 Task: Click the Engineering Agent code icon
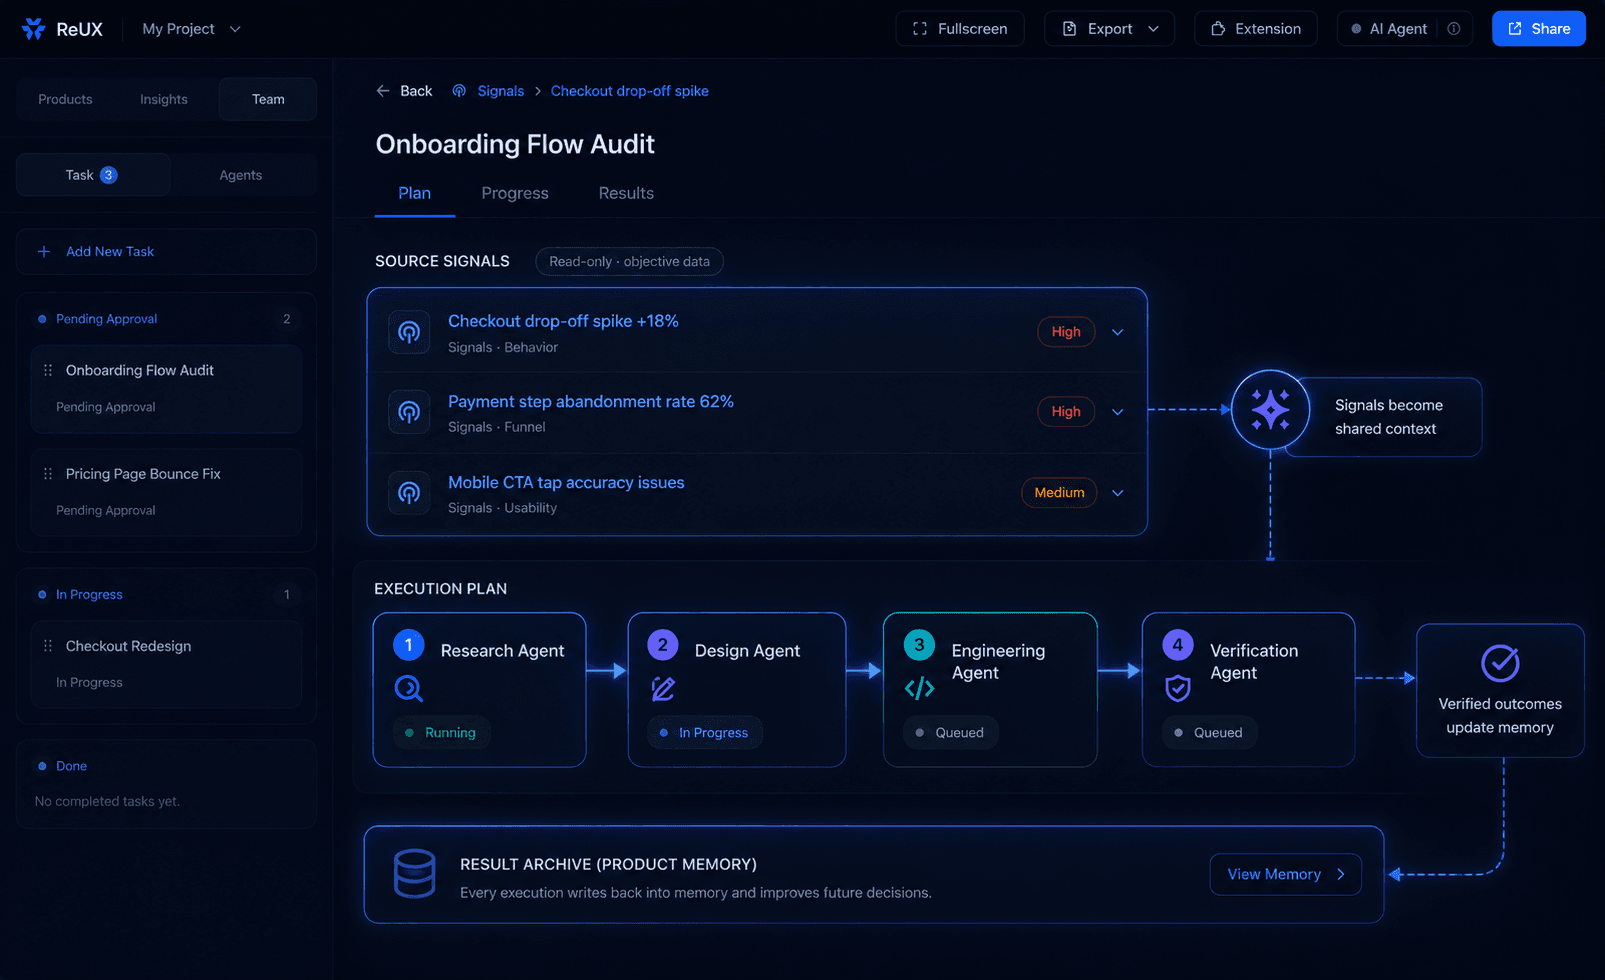(919, 688)
